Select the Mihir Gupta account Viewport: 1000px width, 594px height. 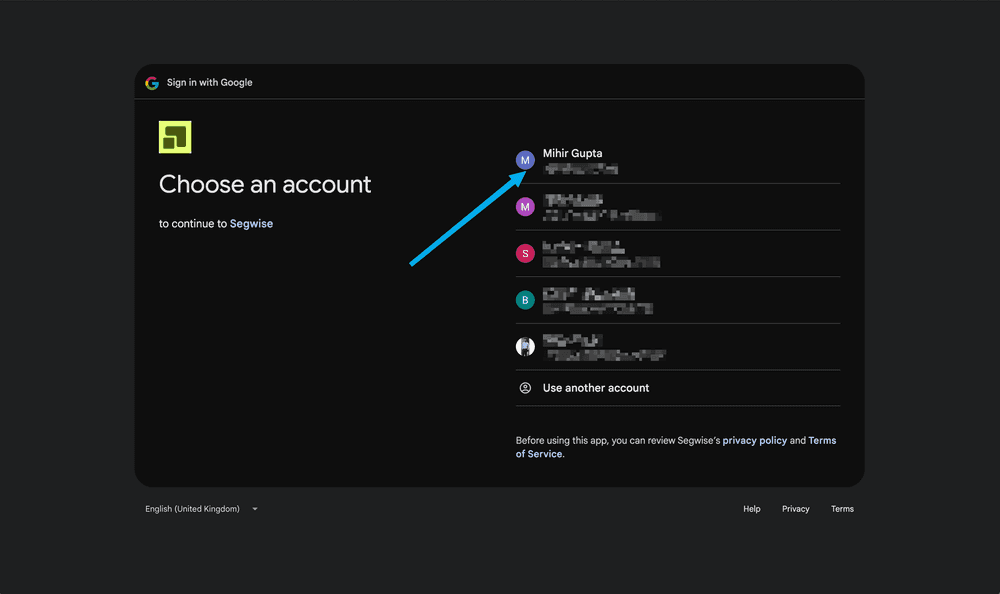pos(677,160)
